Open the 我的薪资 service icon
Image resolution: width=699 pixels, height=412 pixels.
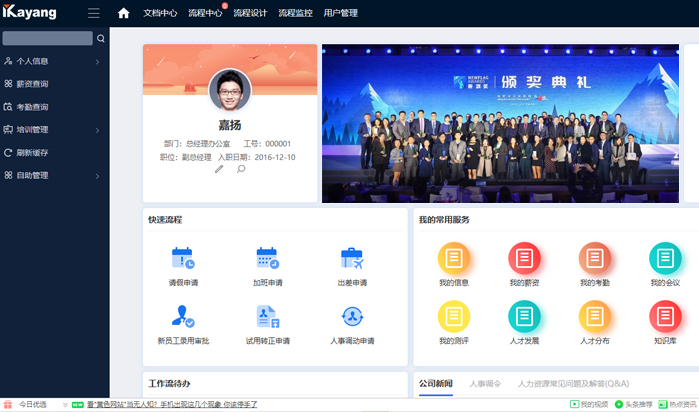524,259
